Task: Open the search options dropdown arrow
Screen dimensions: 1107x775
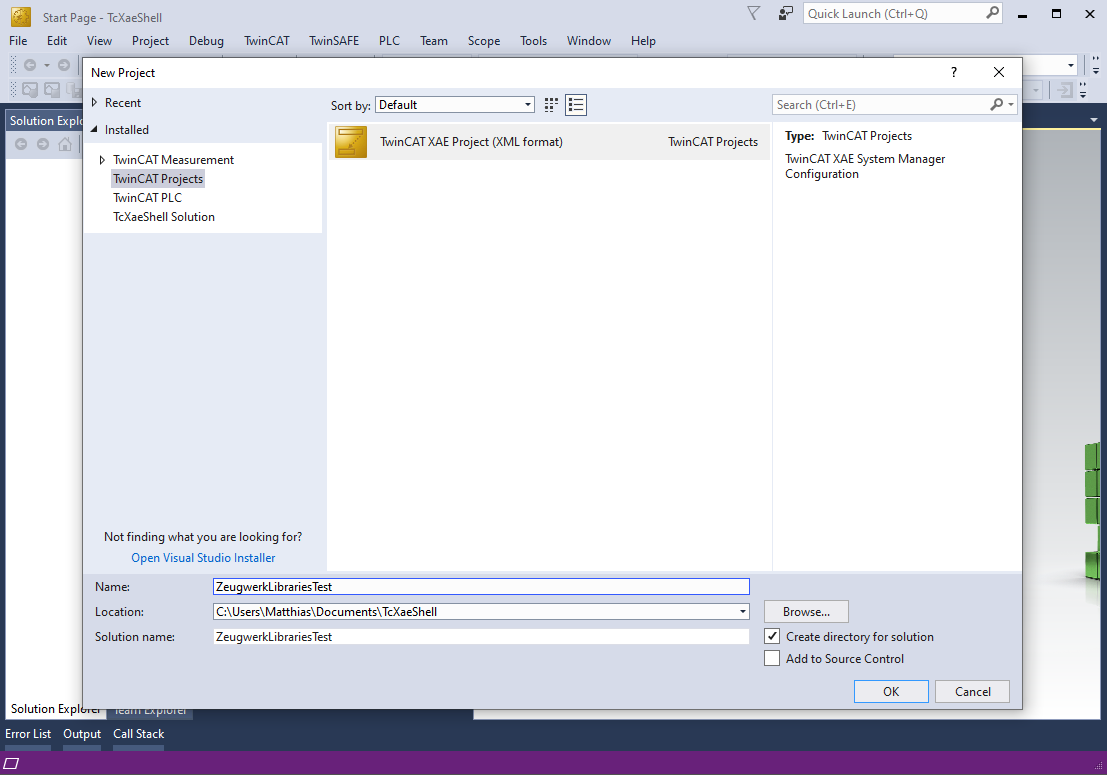Action: point(1011,104)
